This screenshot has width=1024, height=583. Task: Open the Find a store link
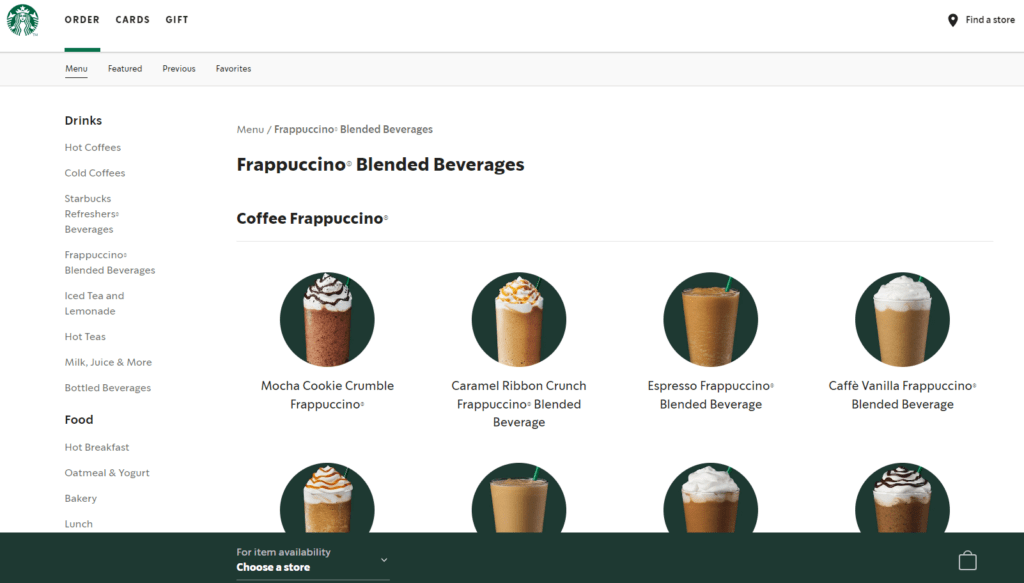pyautogui.click(x=989, y=19)
